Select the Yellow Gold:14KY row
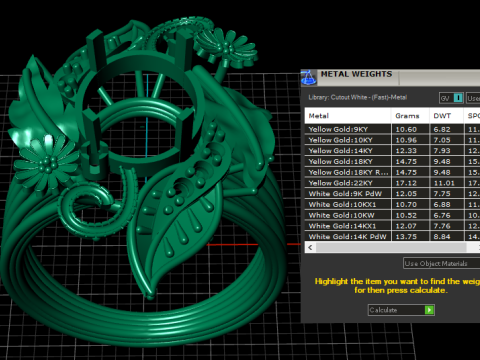 392,151
